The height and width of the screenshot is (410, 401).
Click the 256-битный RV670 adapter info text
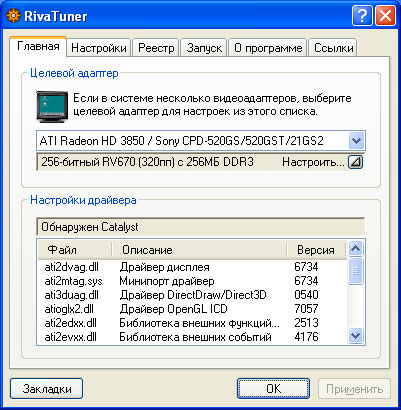click(x=147, y=162)
